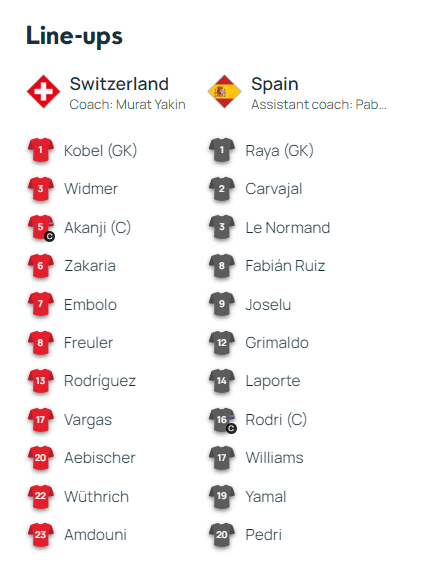Click coach name Murat Yakin
The width and height of the screenshot is (423, 569).
pos(151,105)
